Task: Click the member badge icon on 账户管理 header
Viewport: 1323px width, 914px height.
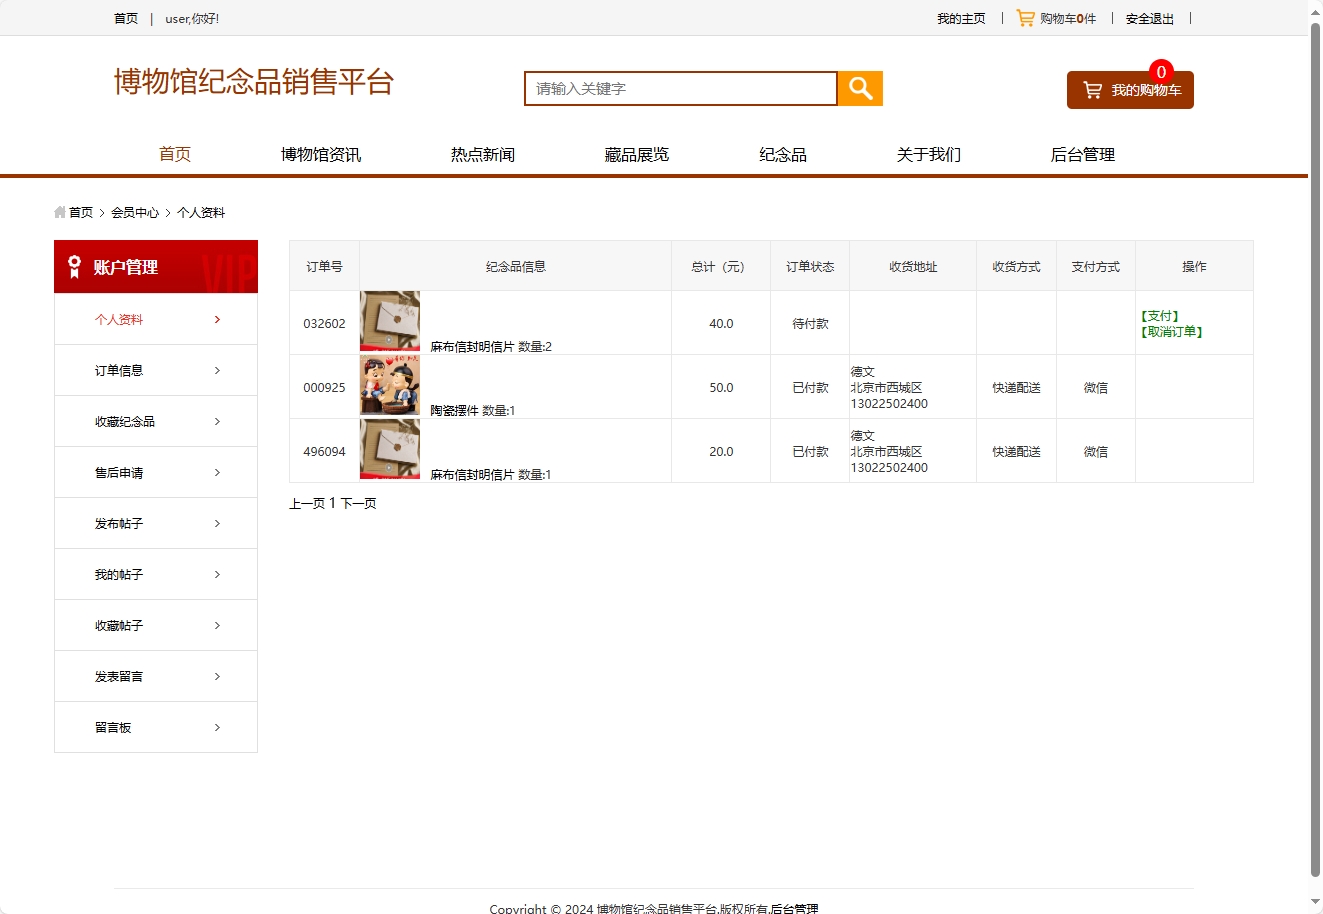Action: [x=72, y=266]
